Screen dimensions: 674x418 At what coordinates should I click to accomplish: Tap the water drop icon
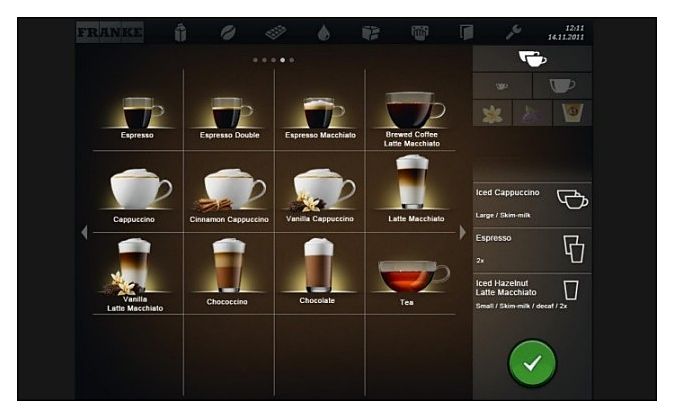click(323, 33)
